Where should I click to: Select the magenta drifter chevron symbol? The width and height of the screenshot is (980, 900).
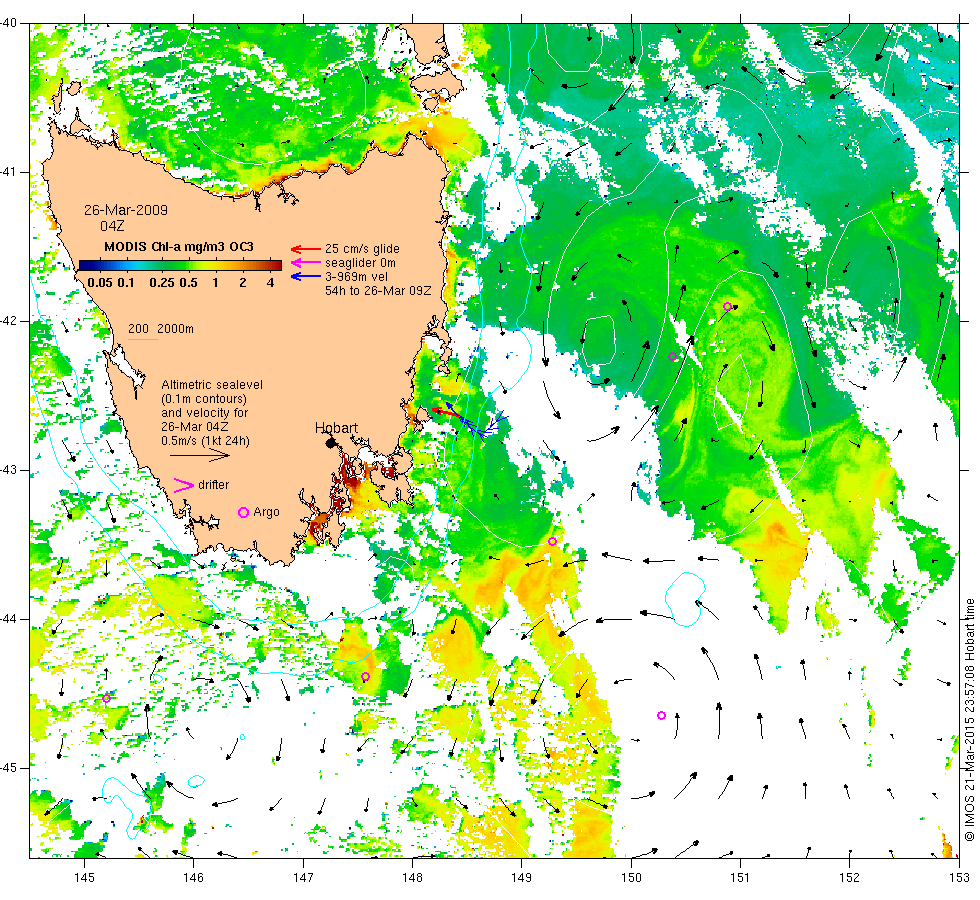point(183,485)
